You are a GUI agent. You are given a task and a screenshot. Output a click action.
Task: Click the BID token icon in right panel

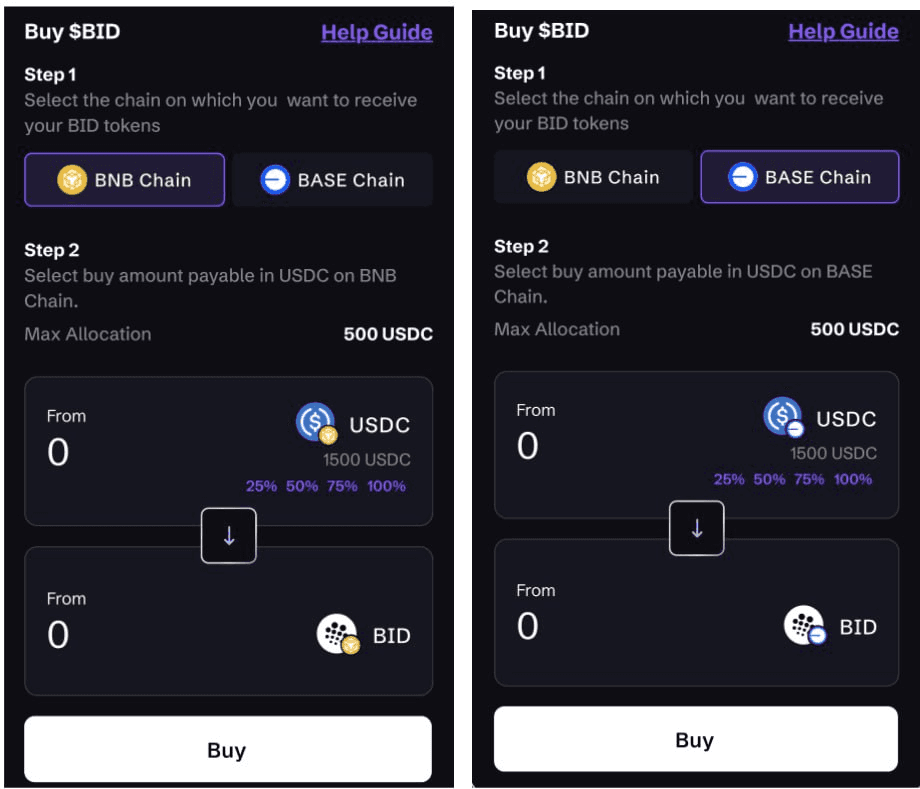[804, 626]
